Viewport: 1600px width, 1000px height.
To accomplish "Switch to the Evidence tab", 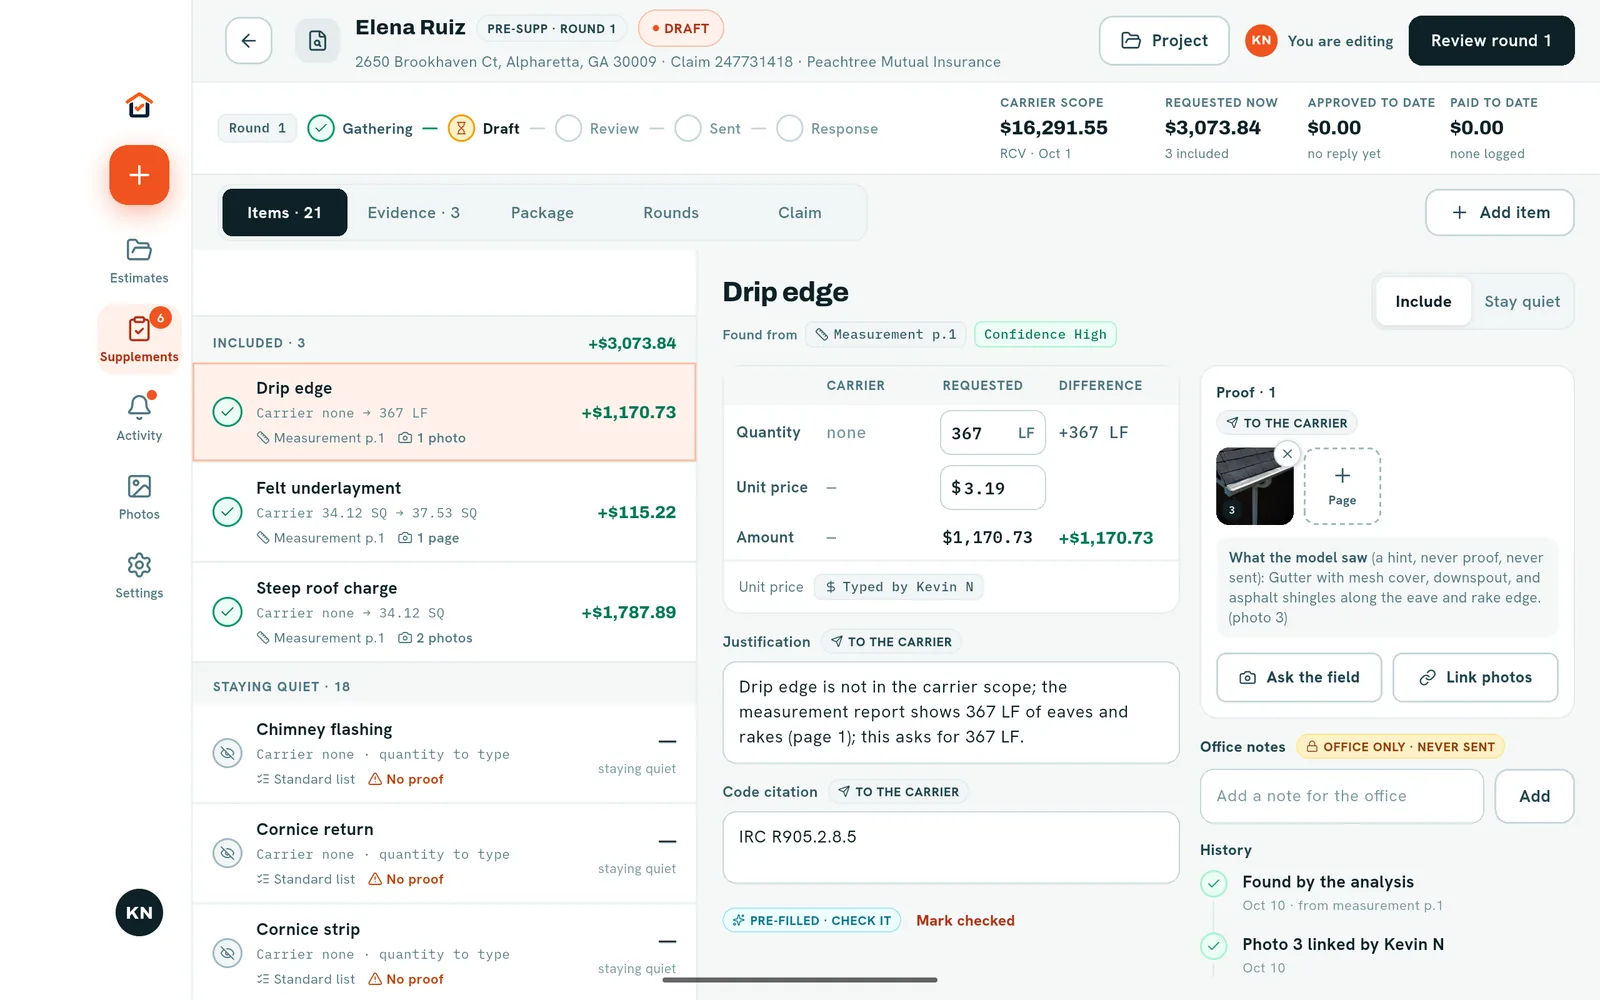I will pos(413,213).
